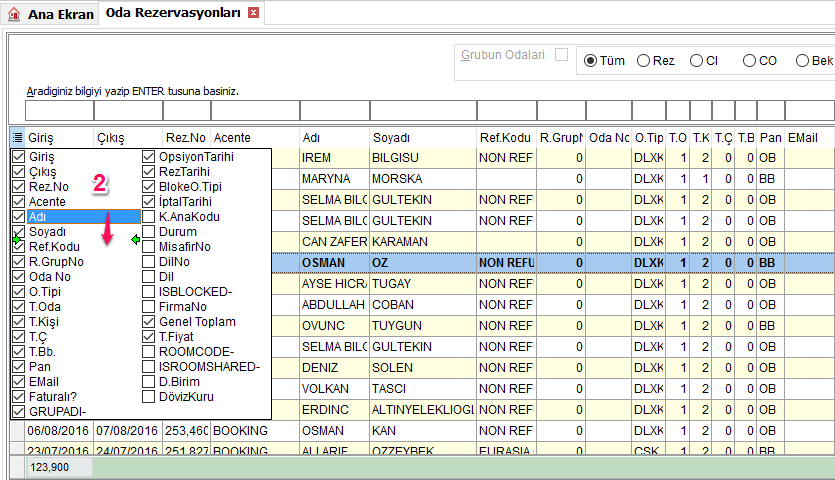Uncheck the Rez.No column checkbox
The width and height of the screenshot is (835, 480).
[19, 186]
